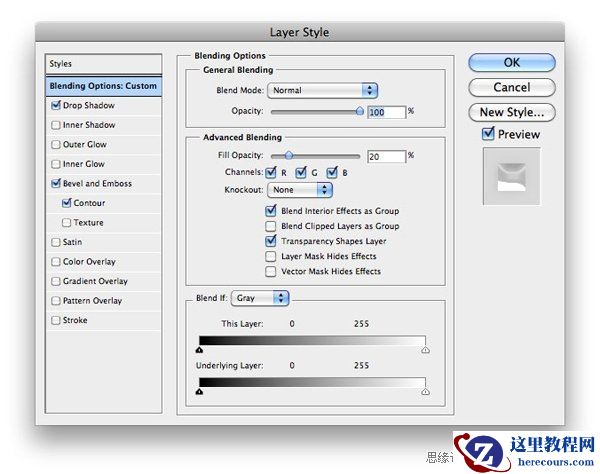The width and height of the screenshot is (600, 474).
Task: Click the Fill Opacity slider handle
Action: click(x=289, y=155)
